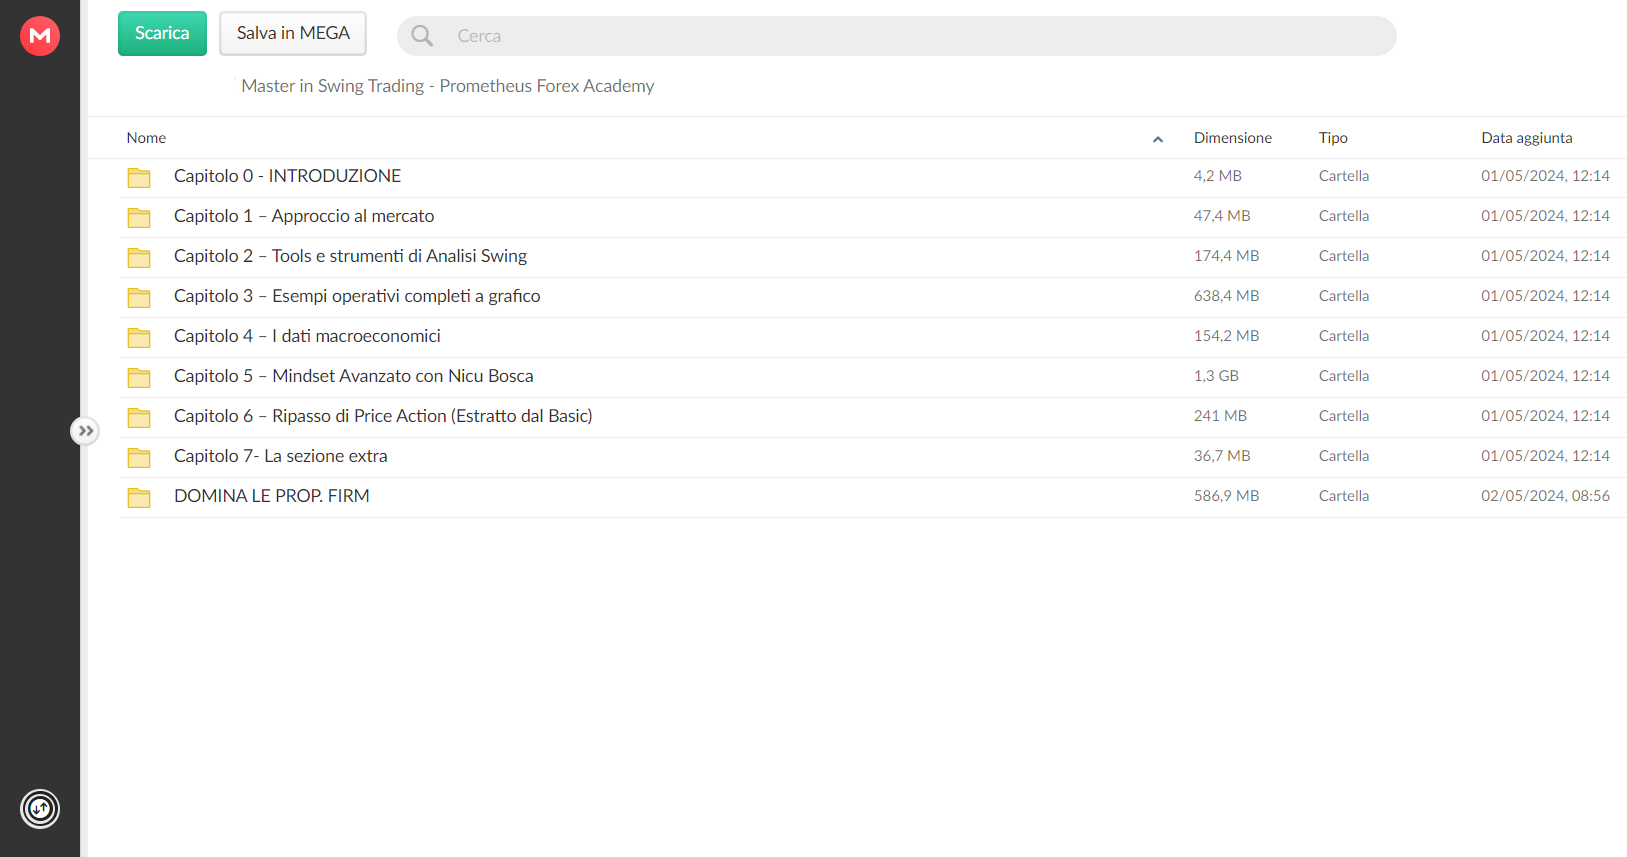
Task: Click the 241 MB size value
Action: pyautogui.click(x=1220, y=416)
